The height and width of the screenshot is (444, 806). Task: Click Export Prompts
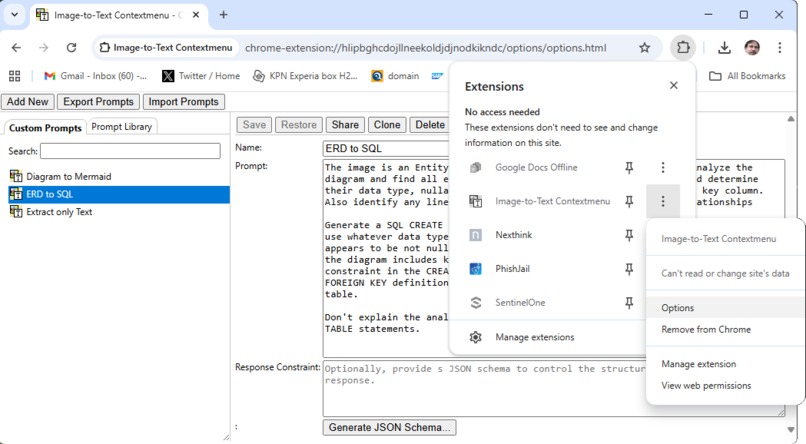[x=98, y=102]
